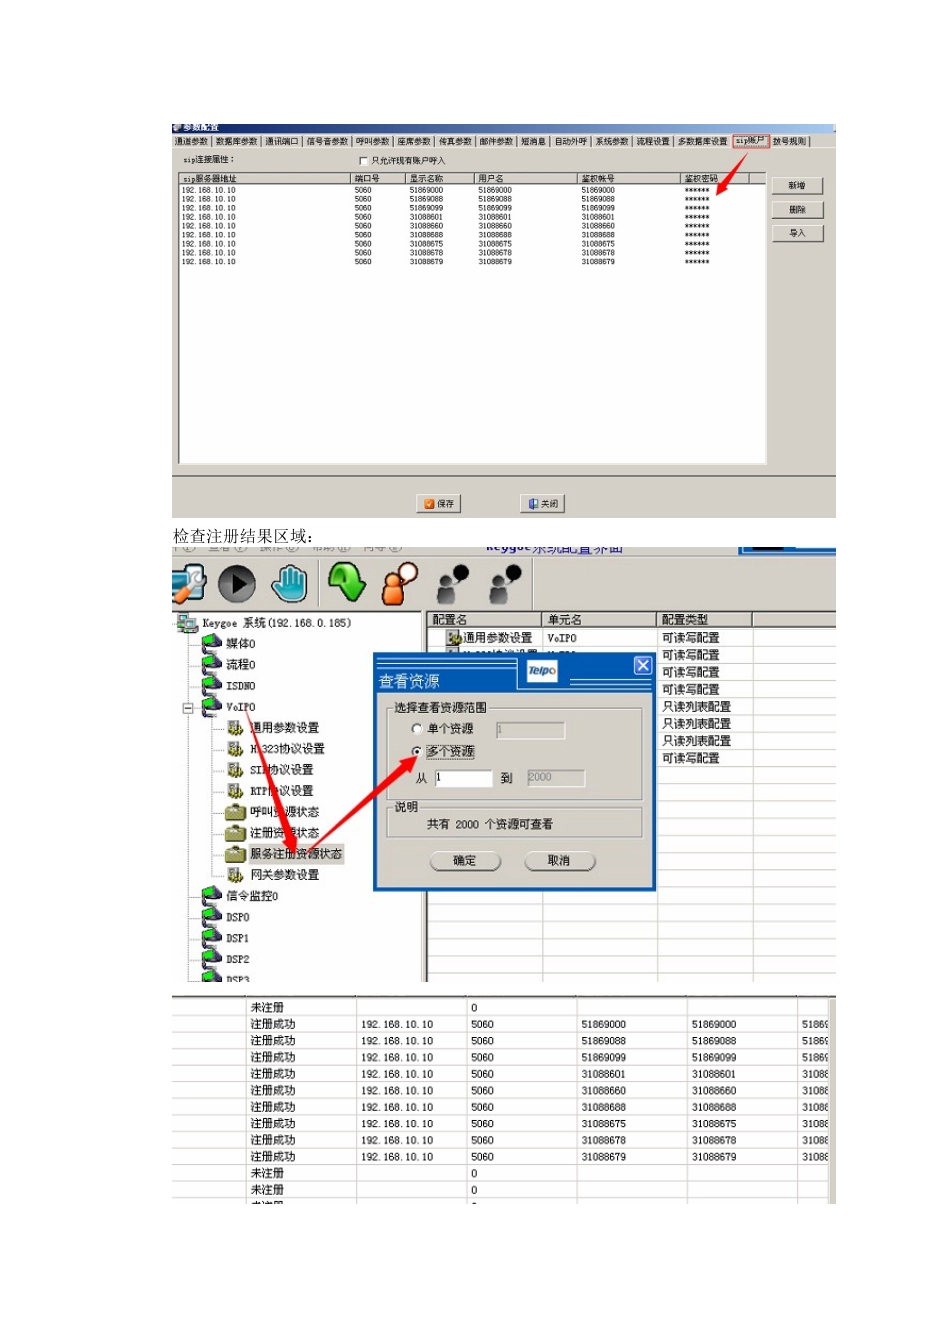The height and width of the screenshot is (1344, 950).
Task: Select the 通用参数设置 tree item
Action: tap(284, 727)
